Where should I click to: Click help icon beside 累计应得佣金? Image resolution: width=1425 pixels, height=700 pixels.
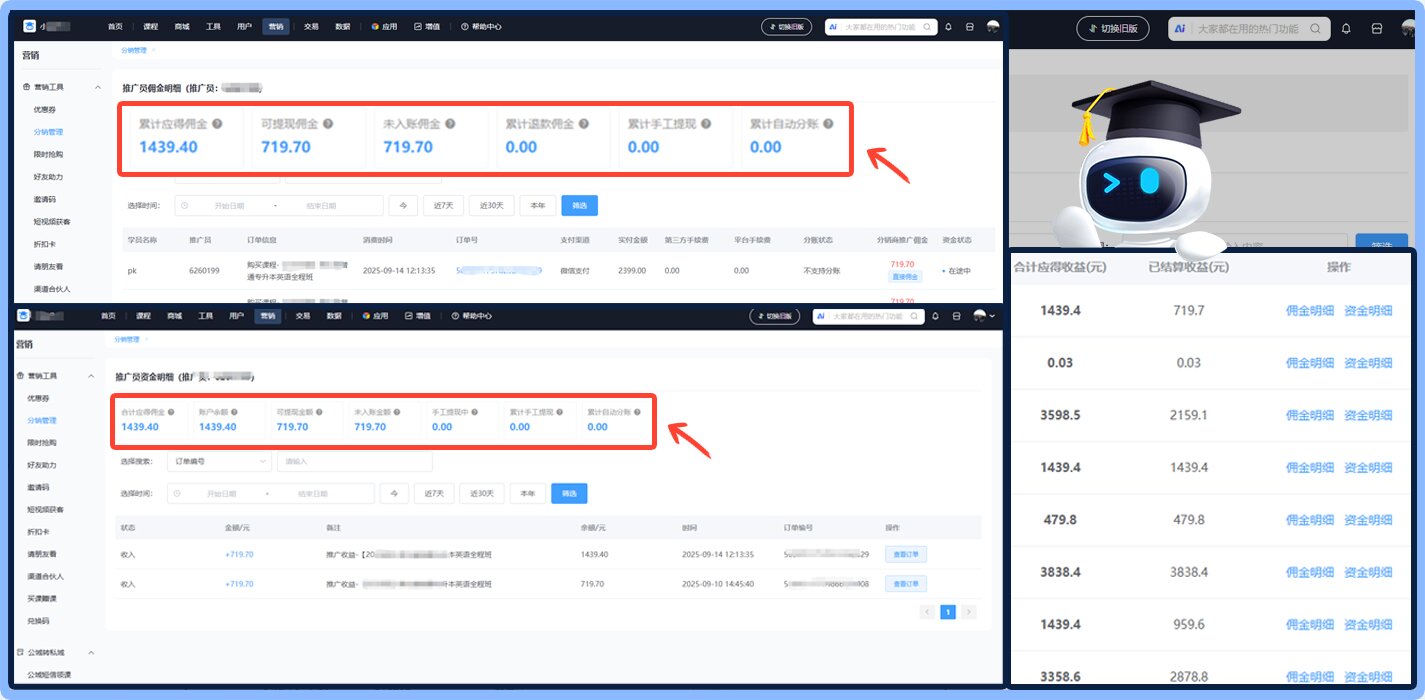[217, 124]
